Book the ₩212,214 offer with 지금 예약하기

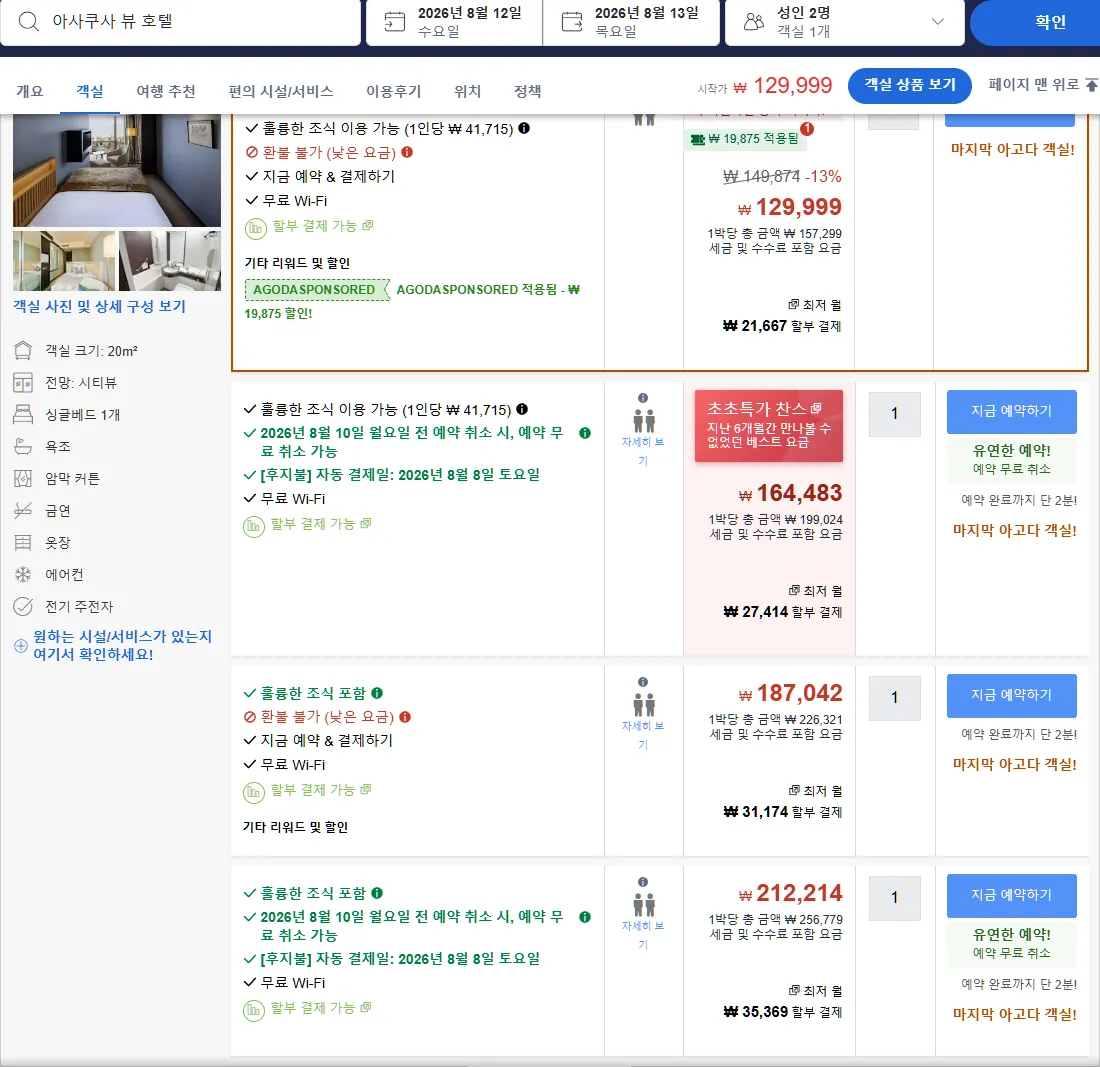[1011, 895]
